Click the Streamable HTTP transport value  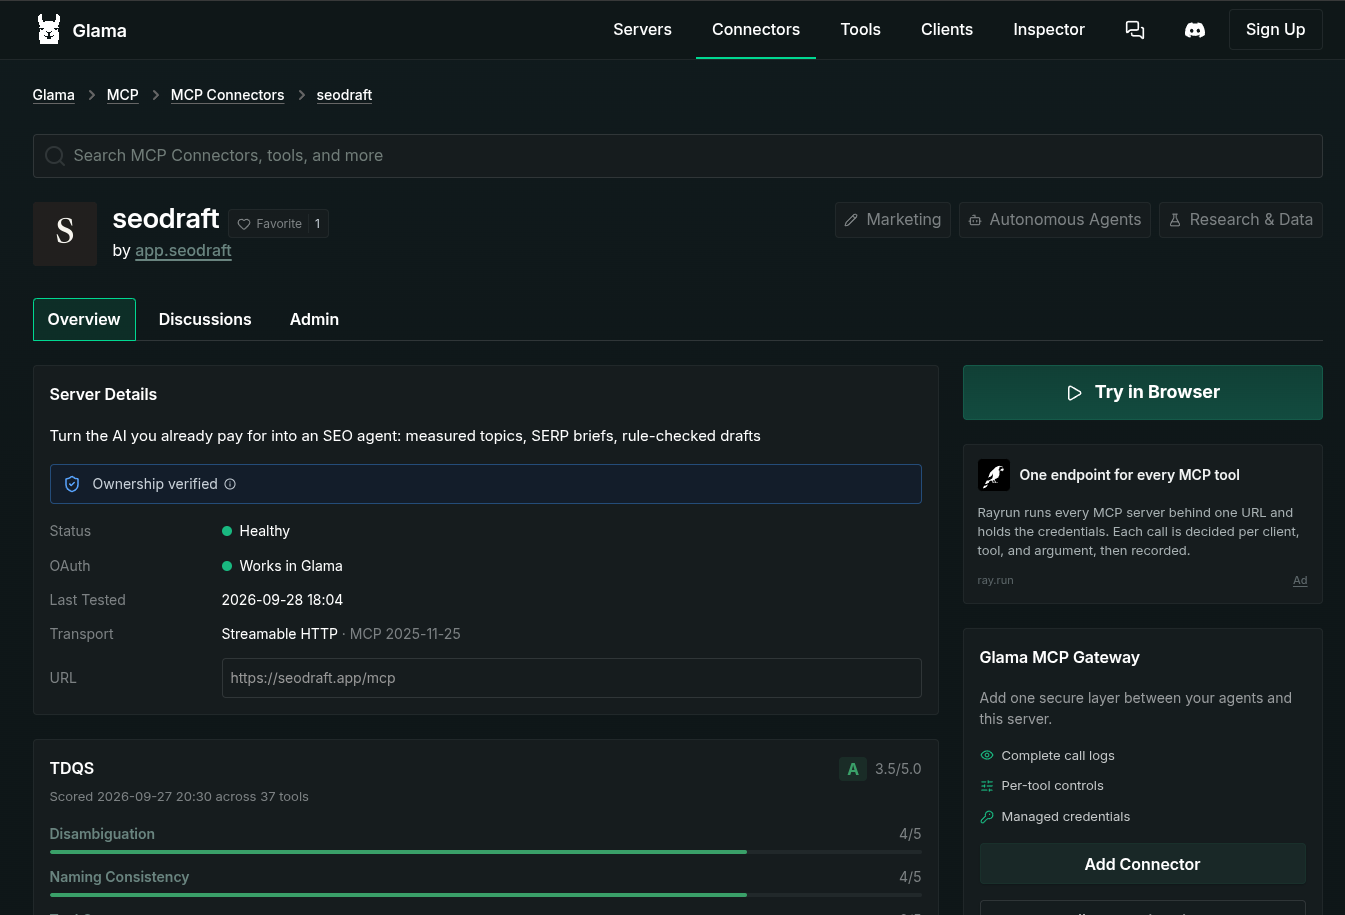[x=279, y=634]
